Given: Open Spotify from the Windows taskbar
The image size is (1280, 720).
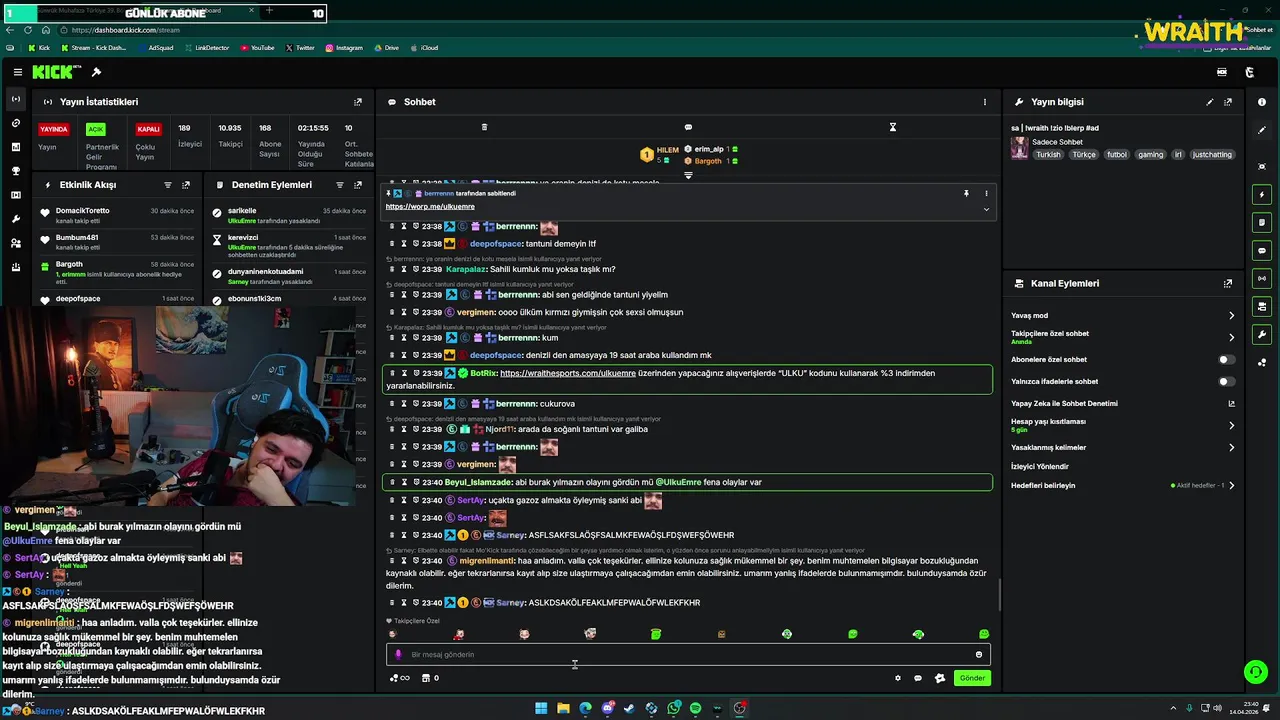Looking at the screenshot, I should (x=695, y=708).
